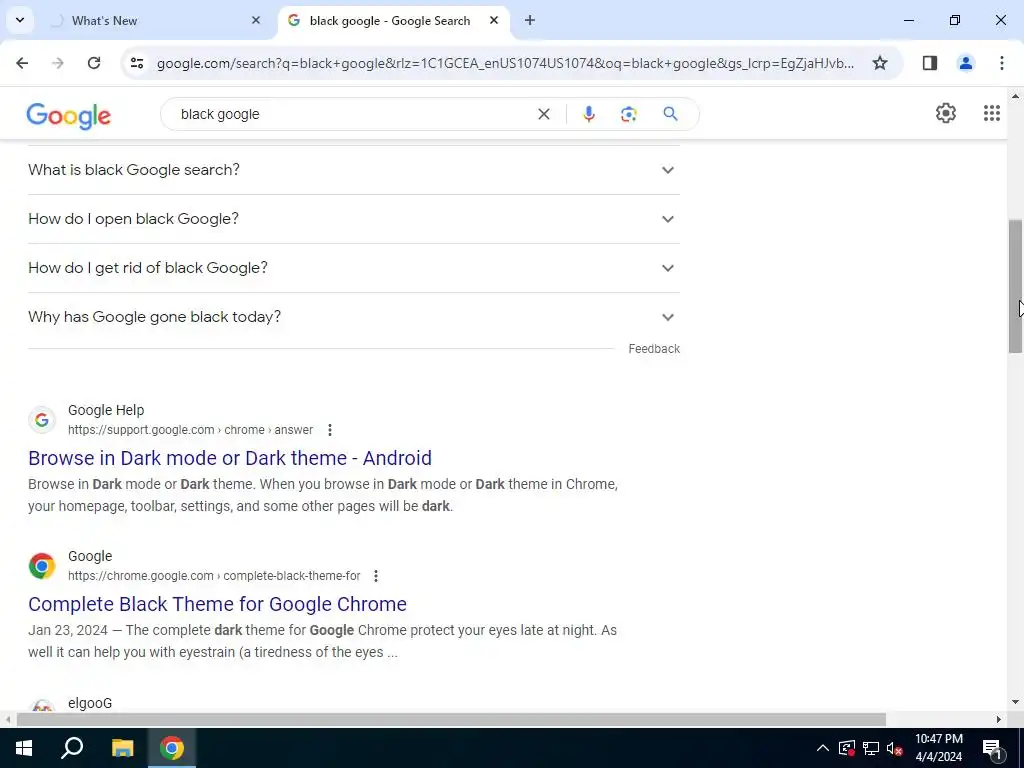The image size is (1024, 768).
Task: Open the Windows Start menu
Action: click(24, 748)
